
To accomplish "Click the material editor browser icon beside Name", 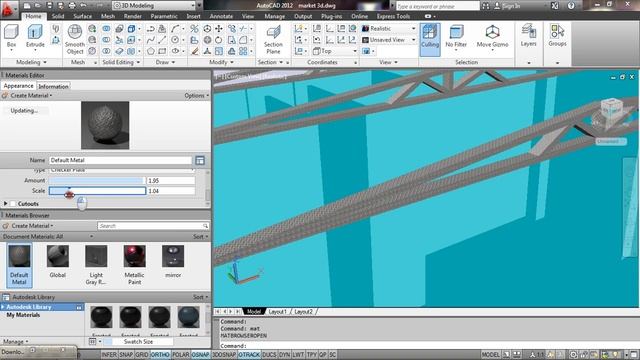I will point(200,160).
